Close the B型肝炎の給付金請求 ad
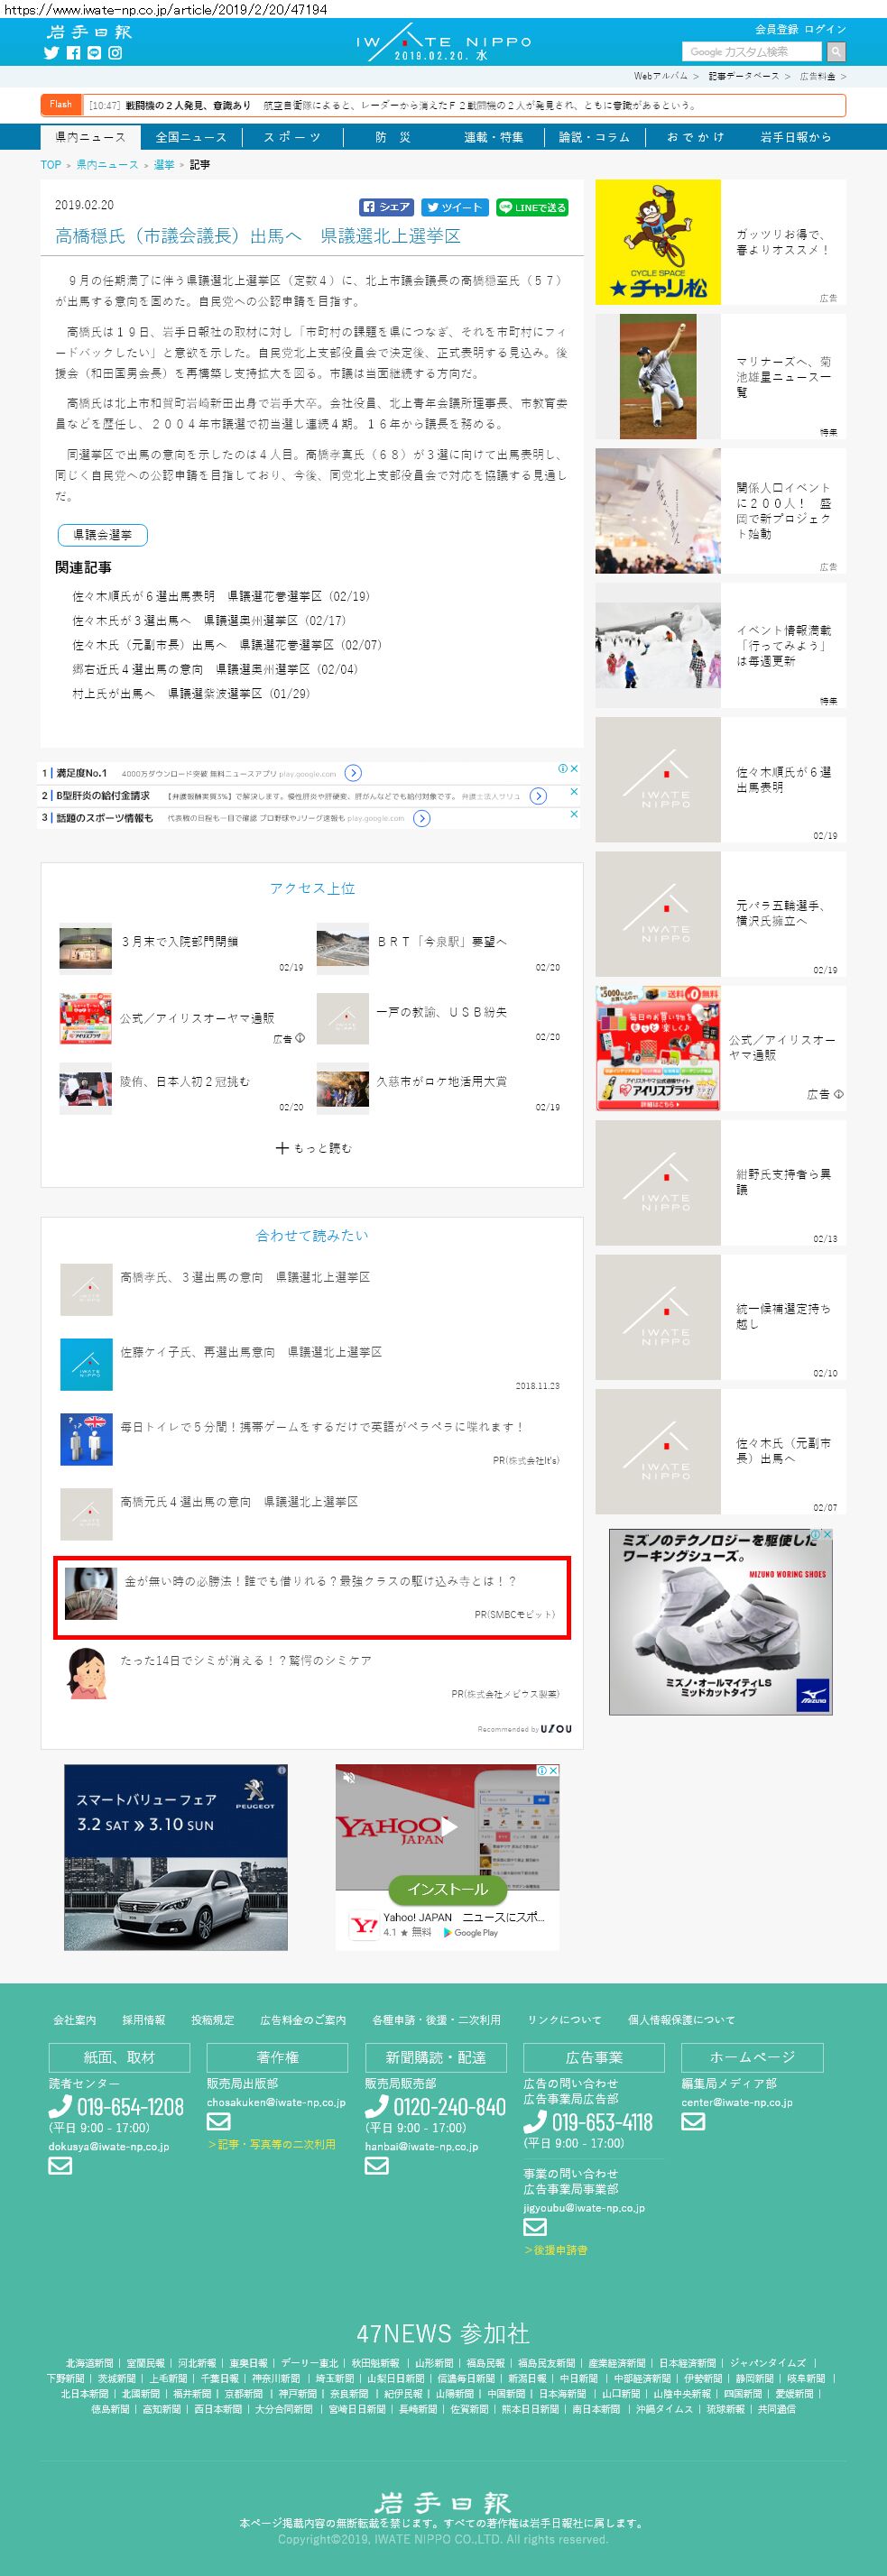The height and width of the screenshot is (2576, 887). tap(574, 791)
